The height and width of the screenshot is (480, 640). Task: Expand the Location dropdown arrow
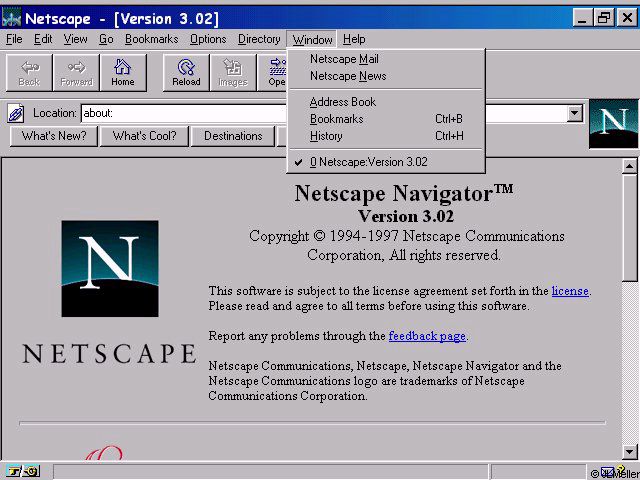click(575, 113)
